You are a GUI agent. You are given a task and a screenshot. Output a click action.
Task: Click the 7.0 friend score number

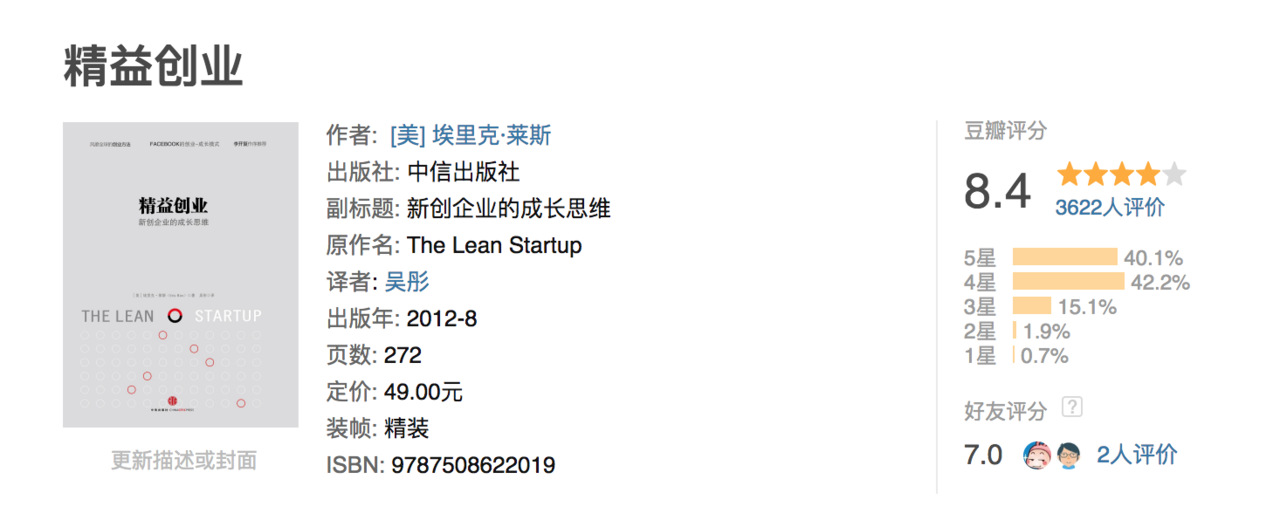[983, 456]
